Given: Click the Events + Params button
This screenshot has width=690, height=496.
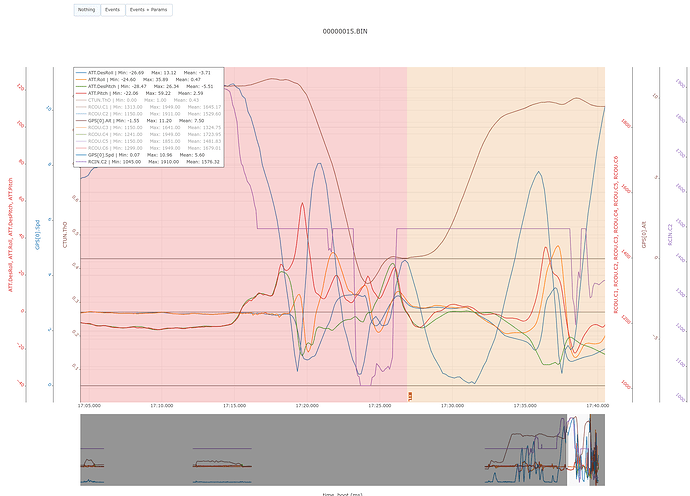Looking at the screenshot, I should [x=149, y=10].
